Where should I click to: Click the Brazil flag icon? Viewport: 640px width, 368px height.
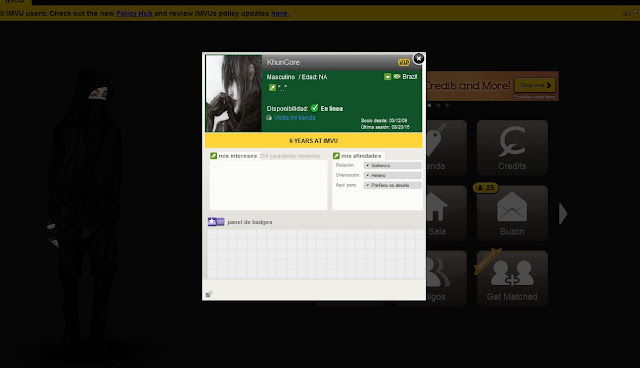[397, 77]
